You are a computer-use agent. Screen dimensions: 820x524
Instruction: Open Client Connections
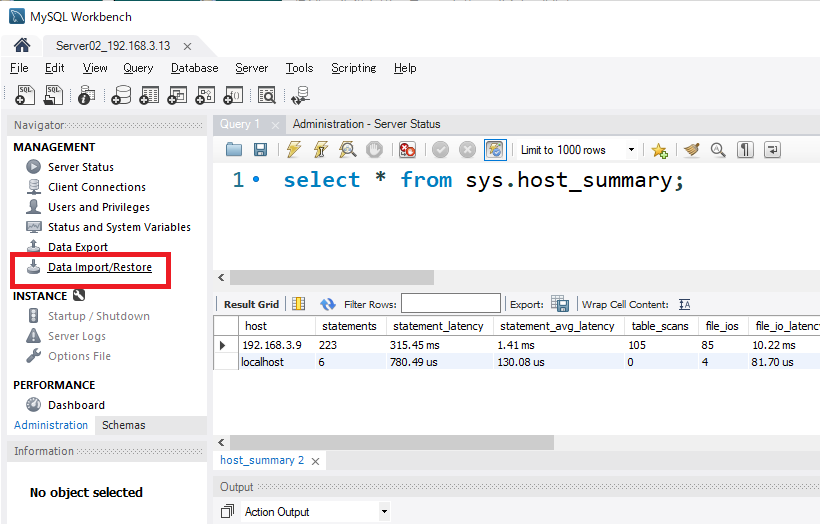point(97,187)
